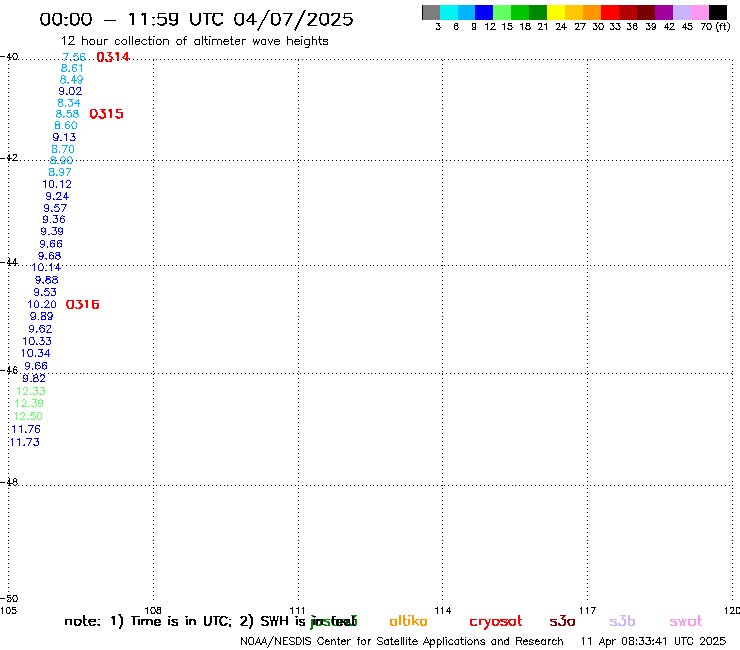Viewport: 740px width, 650px height.
Task: Click the altika satellite legend label
Action: pos(408,621)
